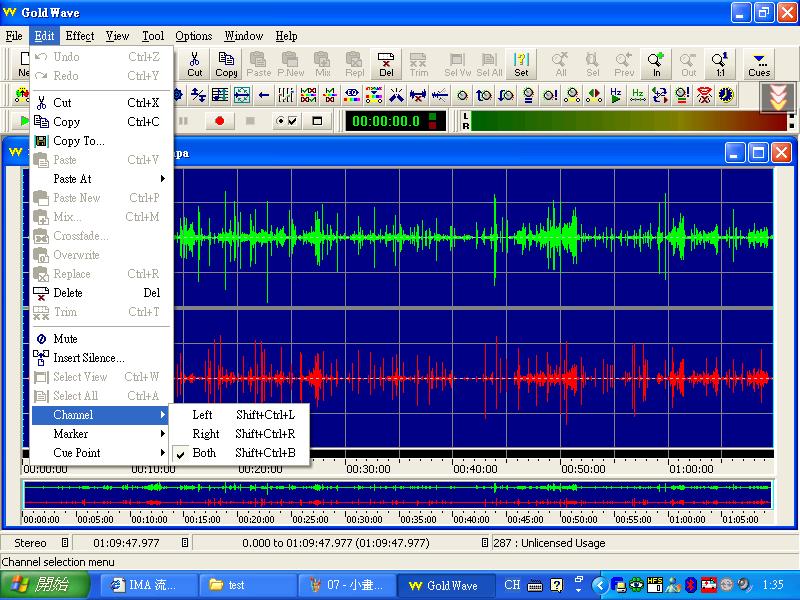Click the zoom In magnifier icon
Image resolution: width=800 pixels, height=600 pixels.
[656, 64]
